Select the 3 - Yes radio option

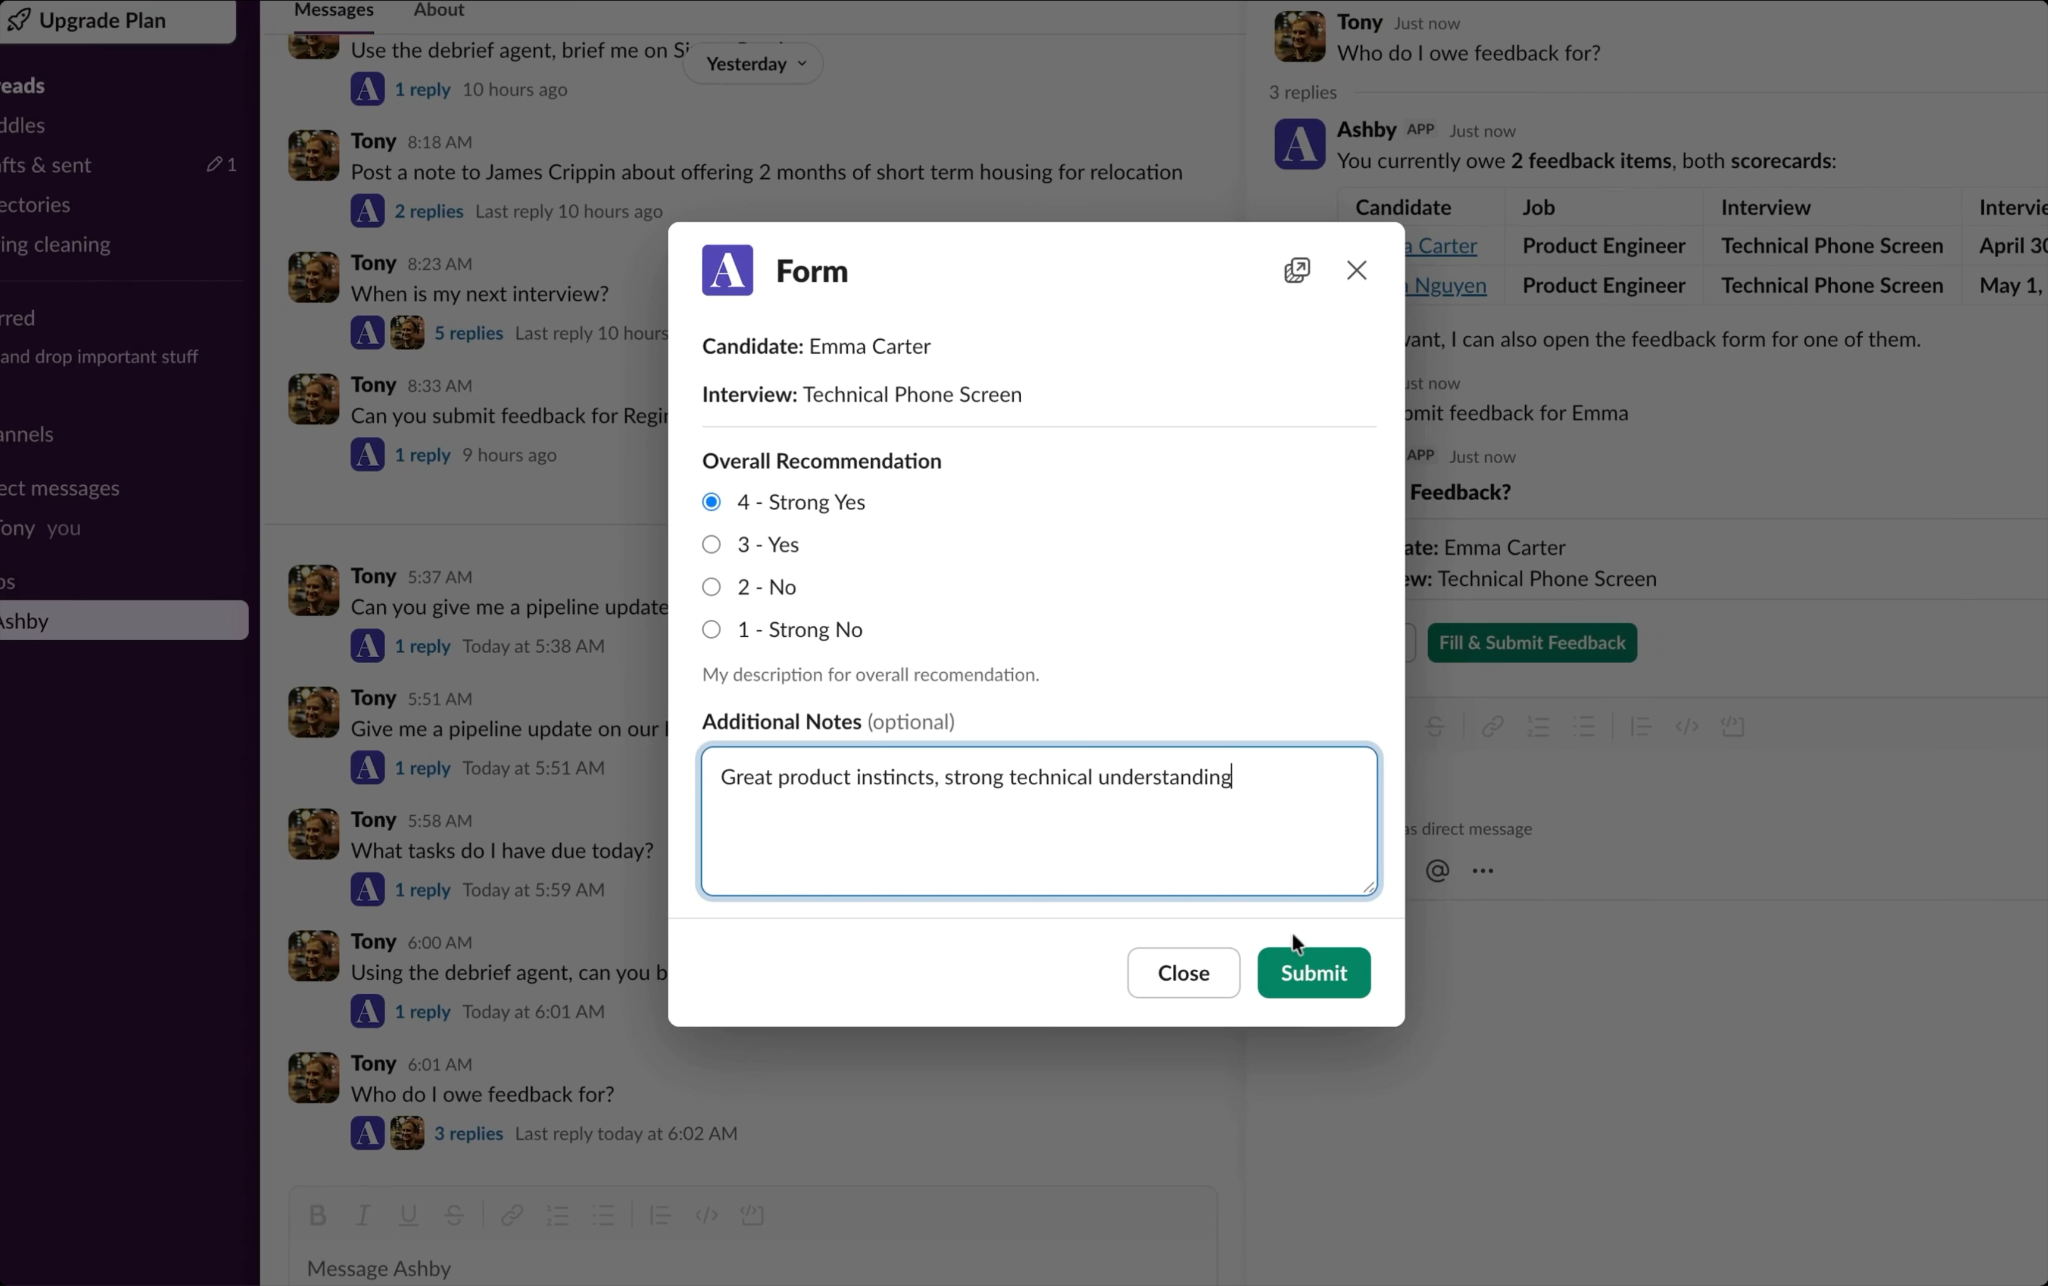point(711,545)
